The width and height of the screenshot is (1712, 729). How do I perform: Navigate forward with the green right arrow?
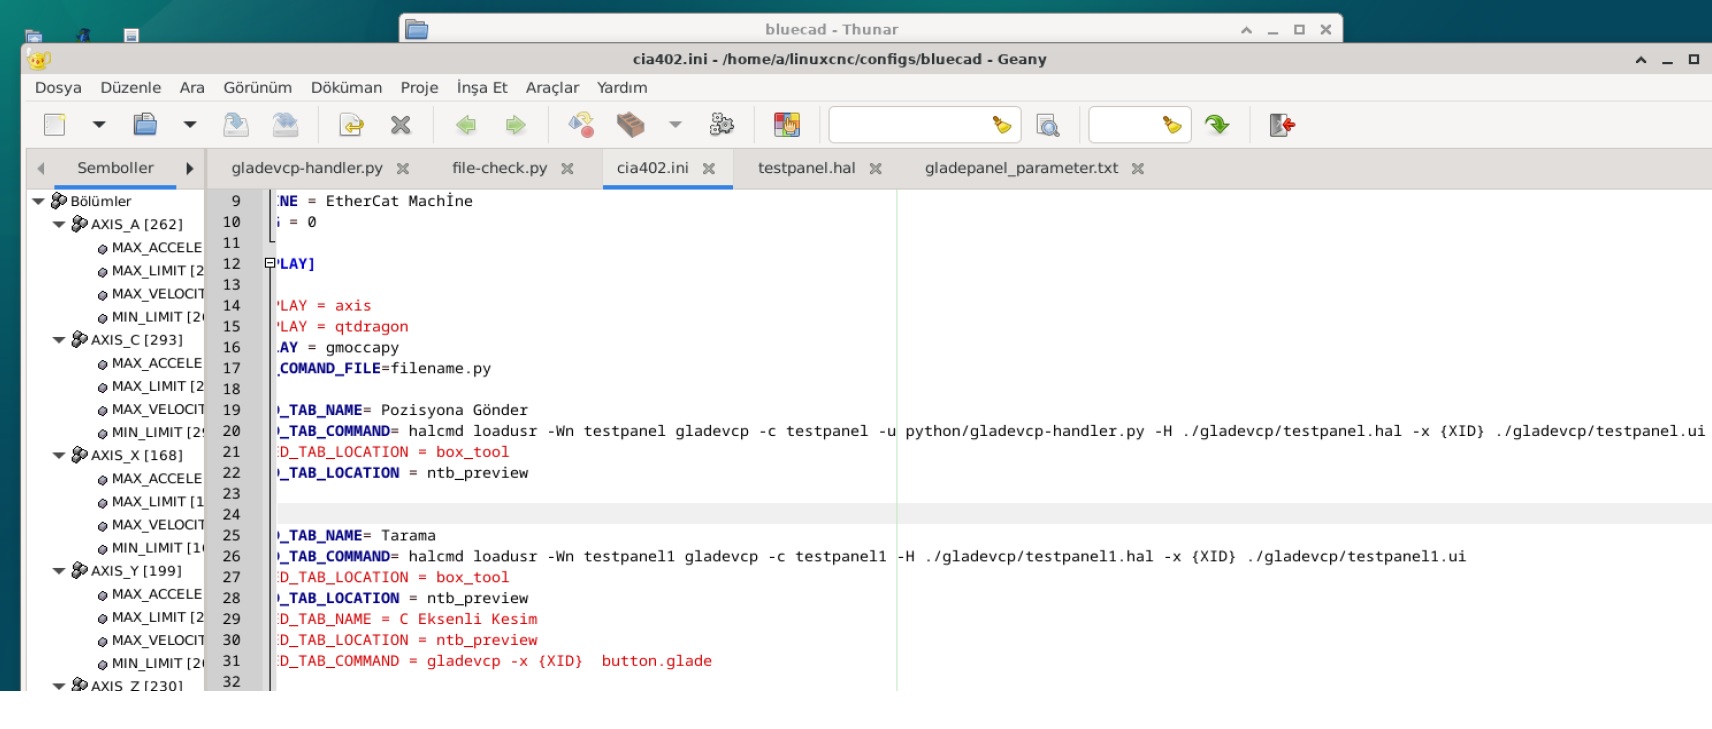[515, 125]
